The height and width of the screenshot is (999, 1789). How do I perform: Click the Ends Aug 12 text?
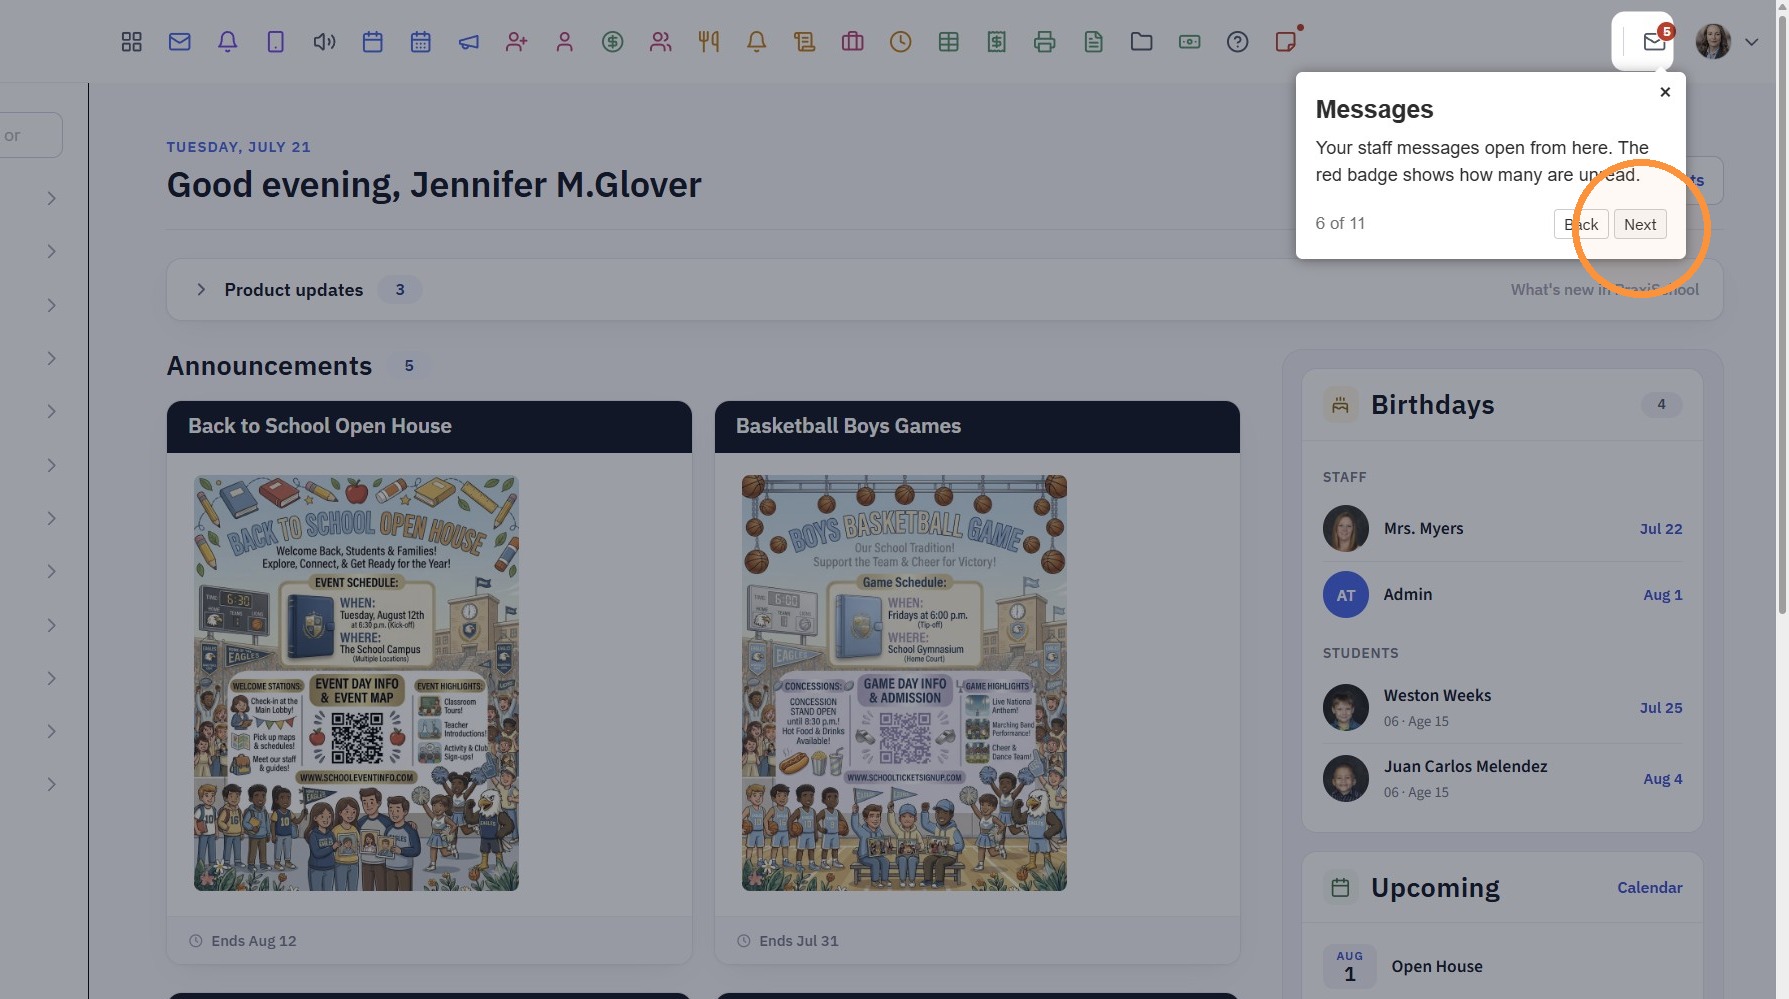(x=254, y=941)
